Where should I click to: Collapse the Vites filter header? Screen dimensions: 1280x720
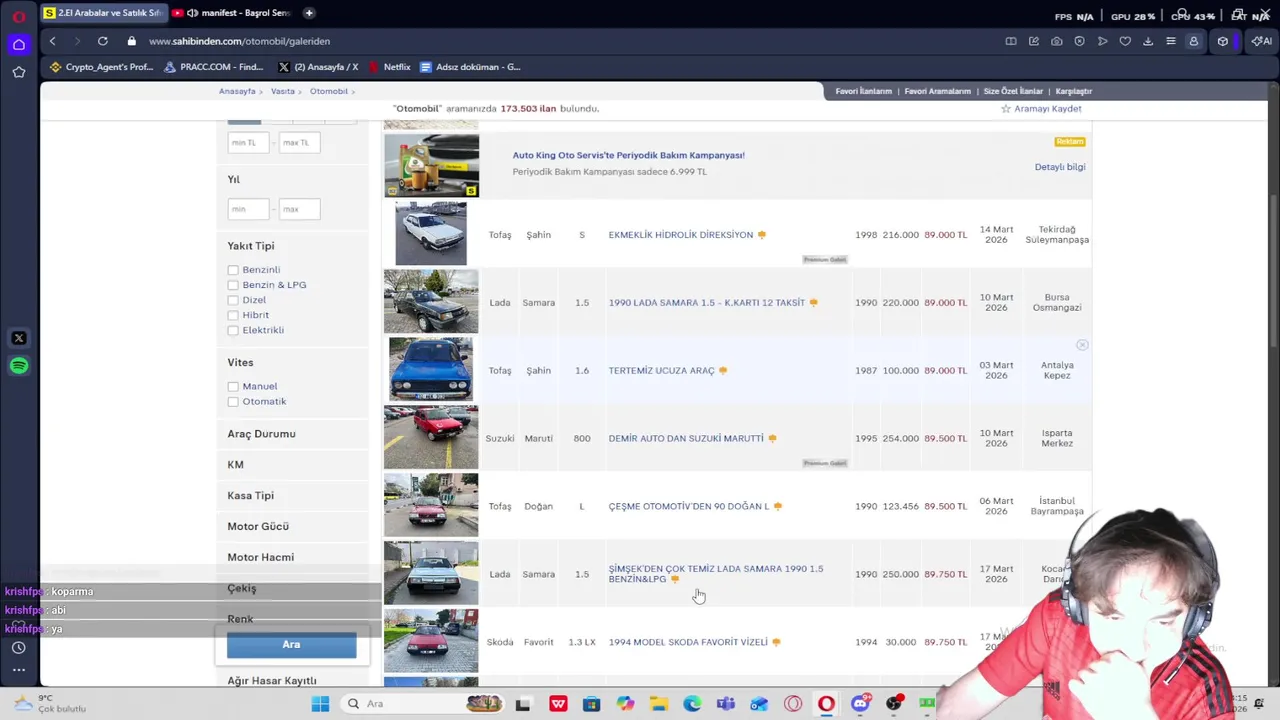(240, 363)
